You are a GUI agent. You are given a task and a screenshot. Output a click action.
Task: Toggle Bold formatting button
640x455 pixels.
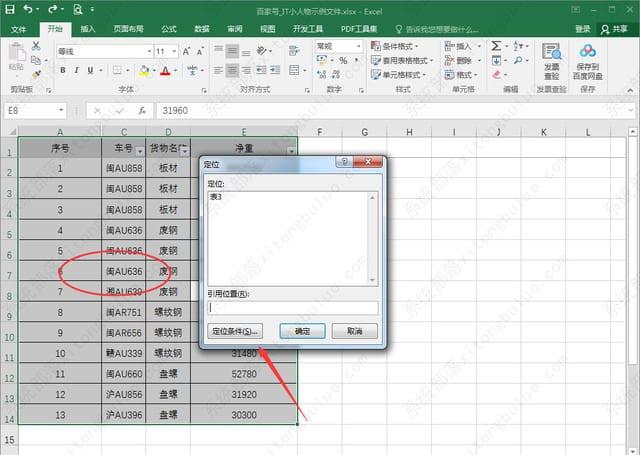point(63,70)
